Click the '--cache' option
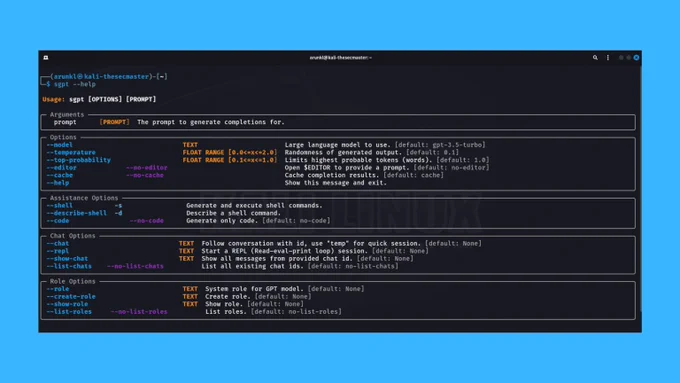 coord(59,175)
